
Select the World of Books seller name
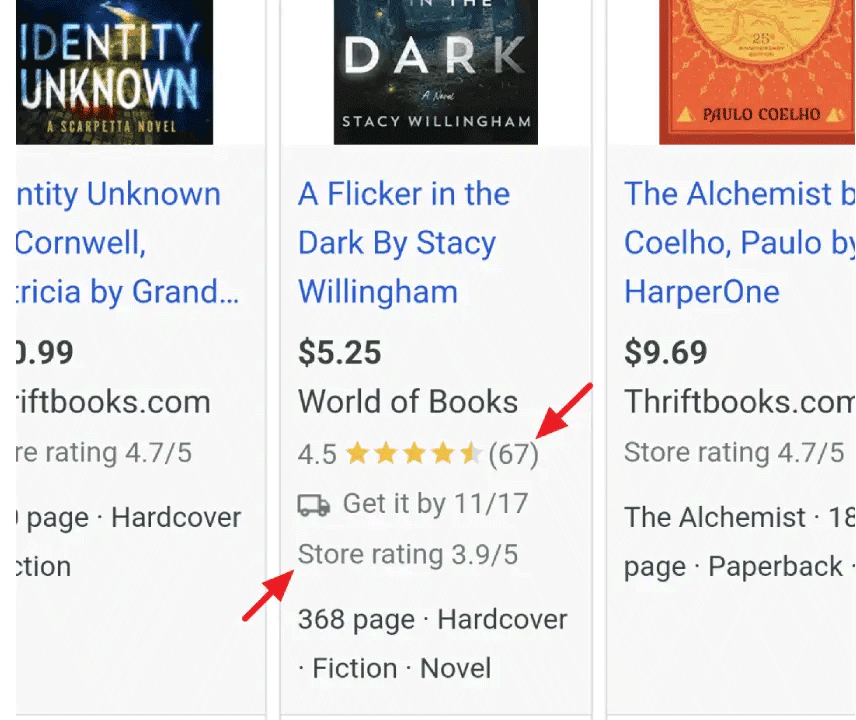[408, 402]
